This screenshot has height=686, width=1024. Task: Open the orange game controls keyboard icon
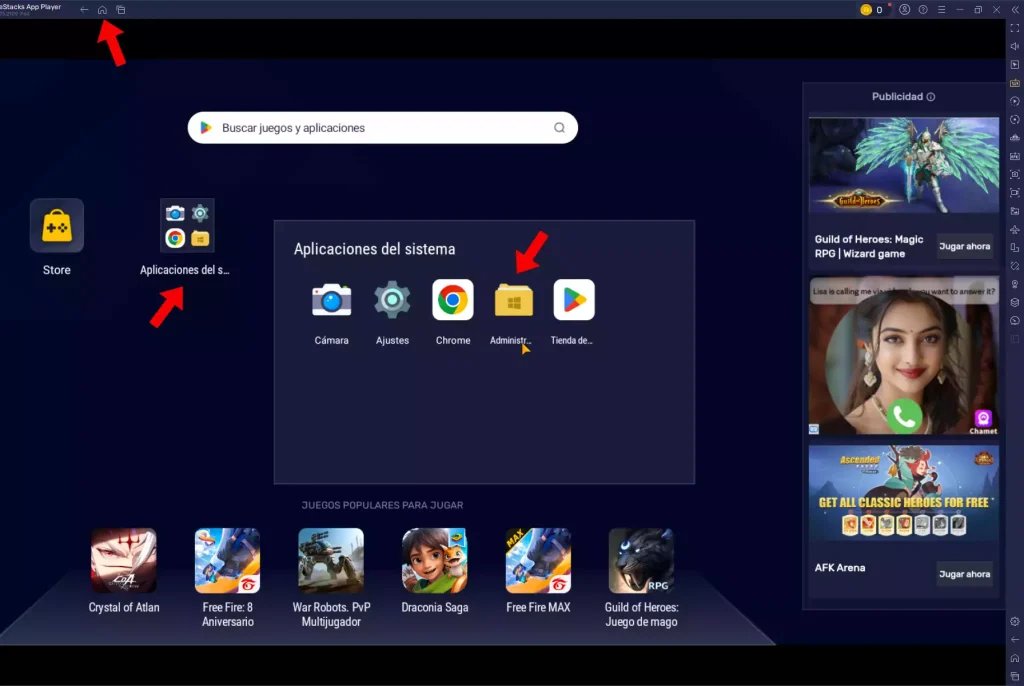point(1015,83)
